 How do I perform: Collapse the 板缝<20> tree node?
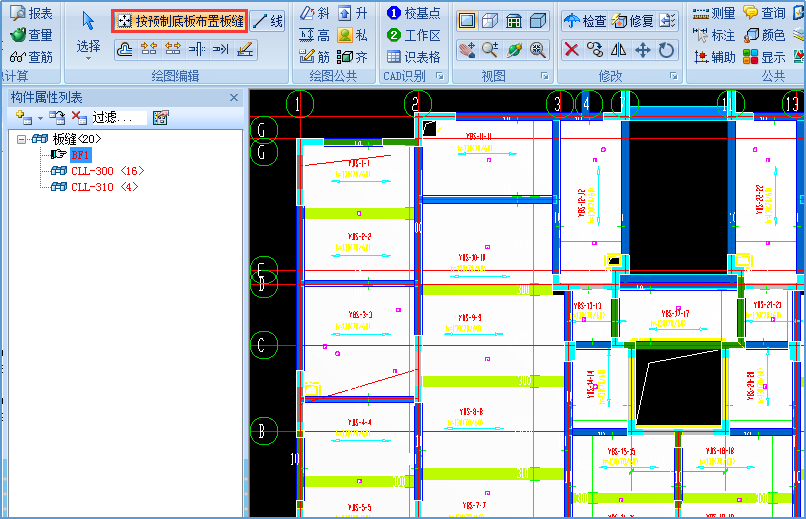click(21, 139)
